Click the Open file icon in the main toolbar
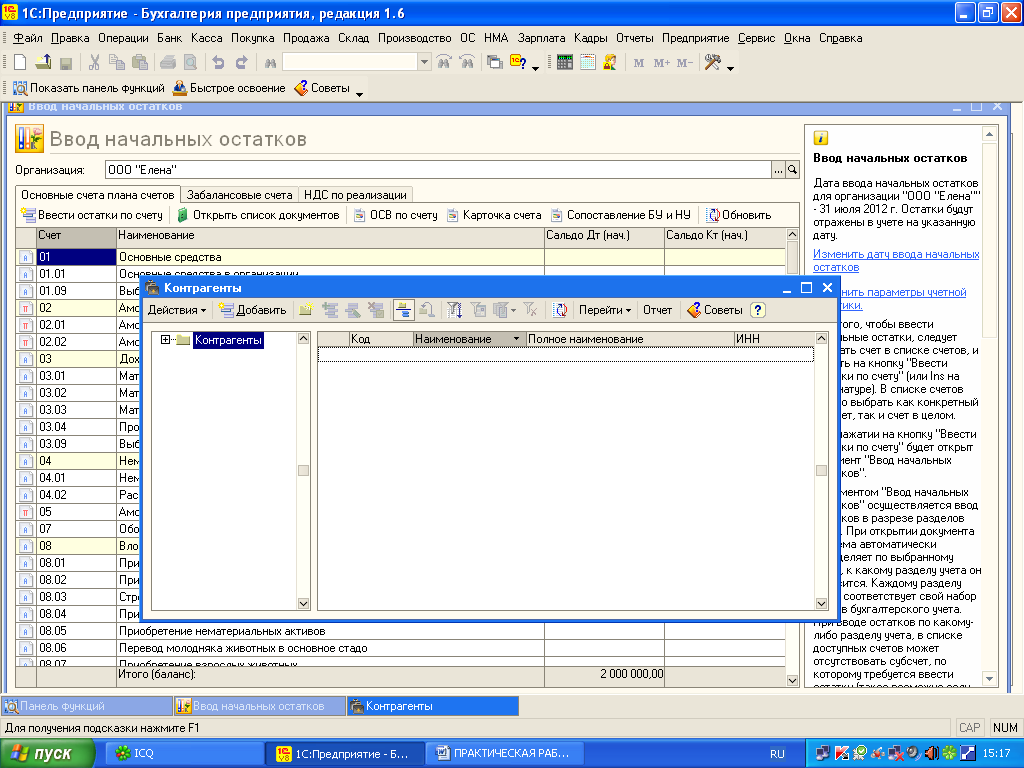1024x768 pixels. (43, 63)
